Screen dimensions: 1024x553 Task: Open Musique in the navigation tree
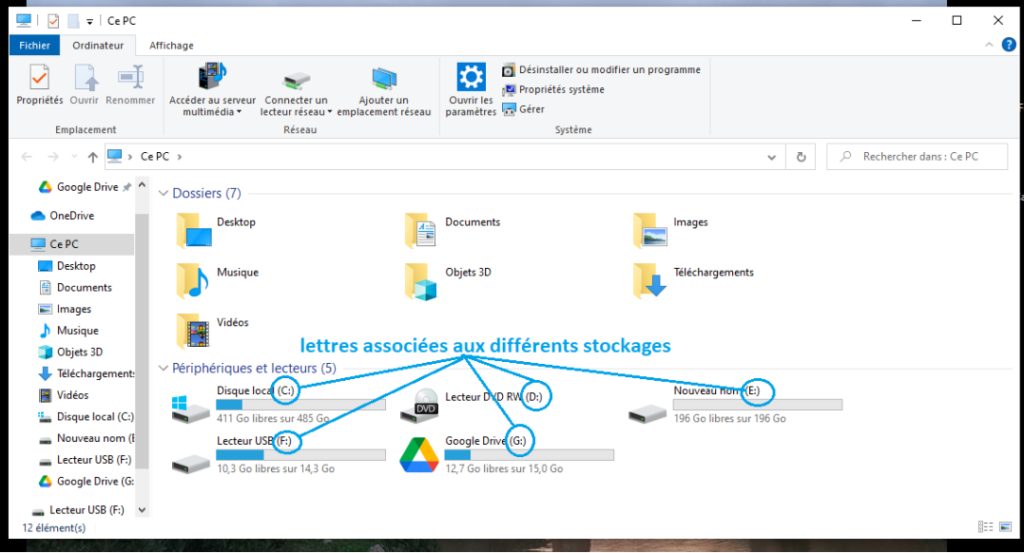point(69,330)
